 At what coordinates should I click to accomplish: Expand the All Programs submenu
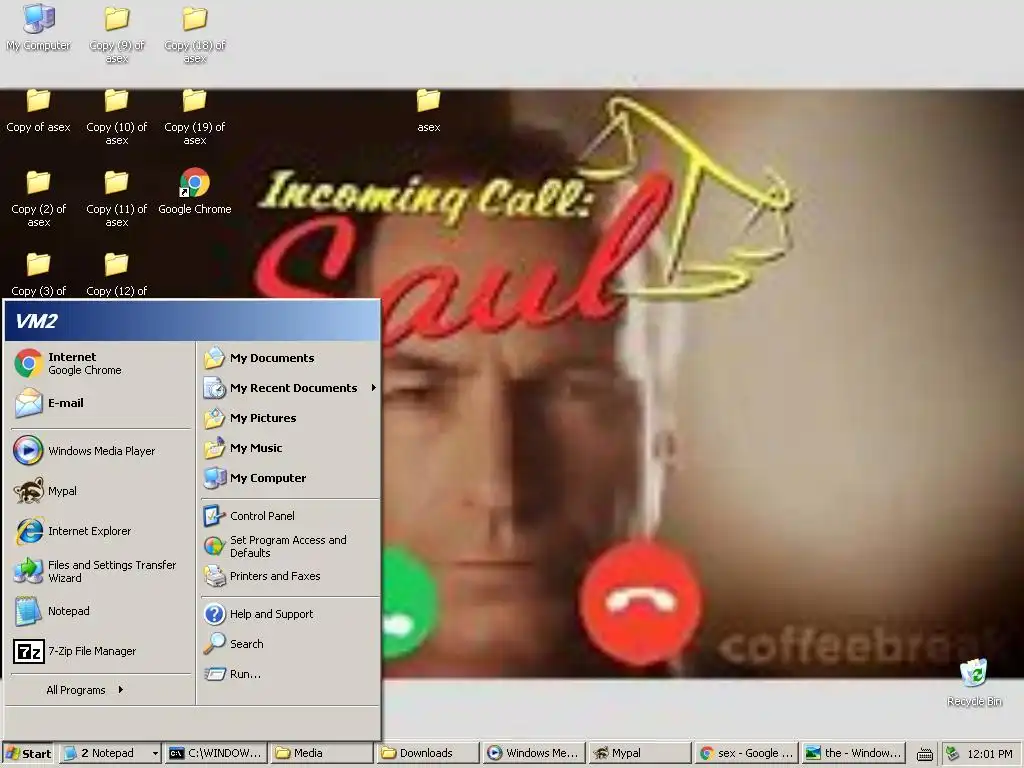tap(85, 690)
